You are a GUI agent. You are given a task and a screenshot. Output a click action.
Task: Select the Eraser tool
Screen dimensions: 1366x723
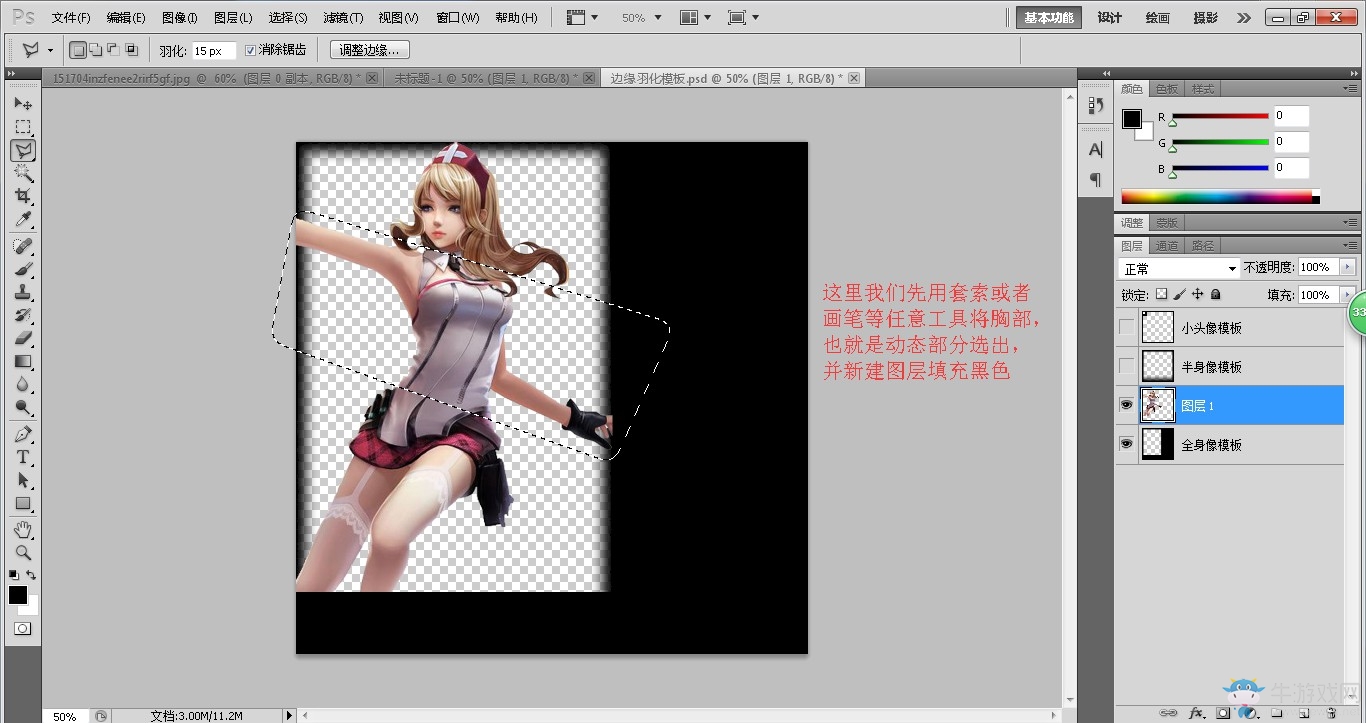tap(23, 338)
